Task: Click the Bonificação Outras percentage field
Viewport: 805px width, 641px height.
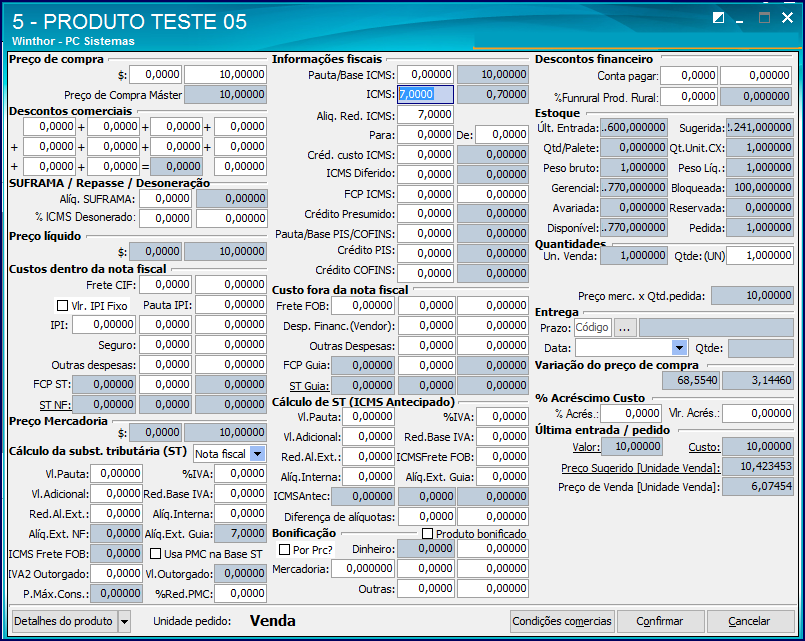Action: (x=426, y=589)
